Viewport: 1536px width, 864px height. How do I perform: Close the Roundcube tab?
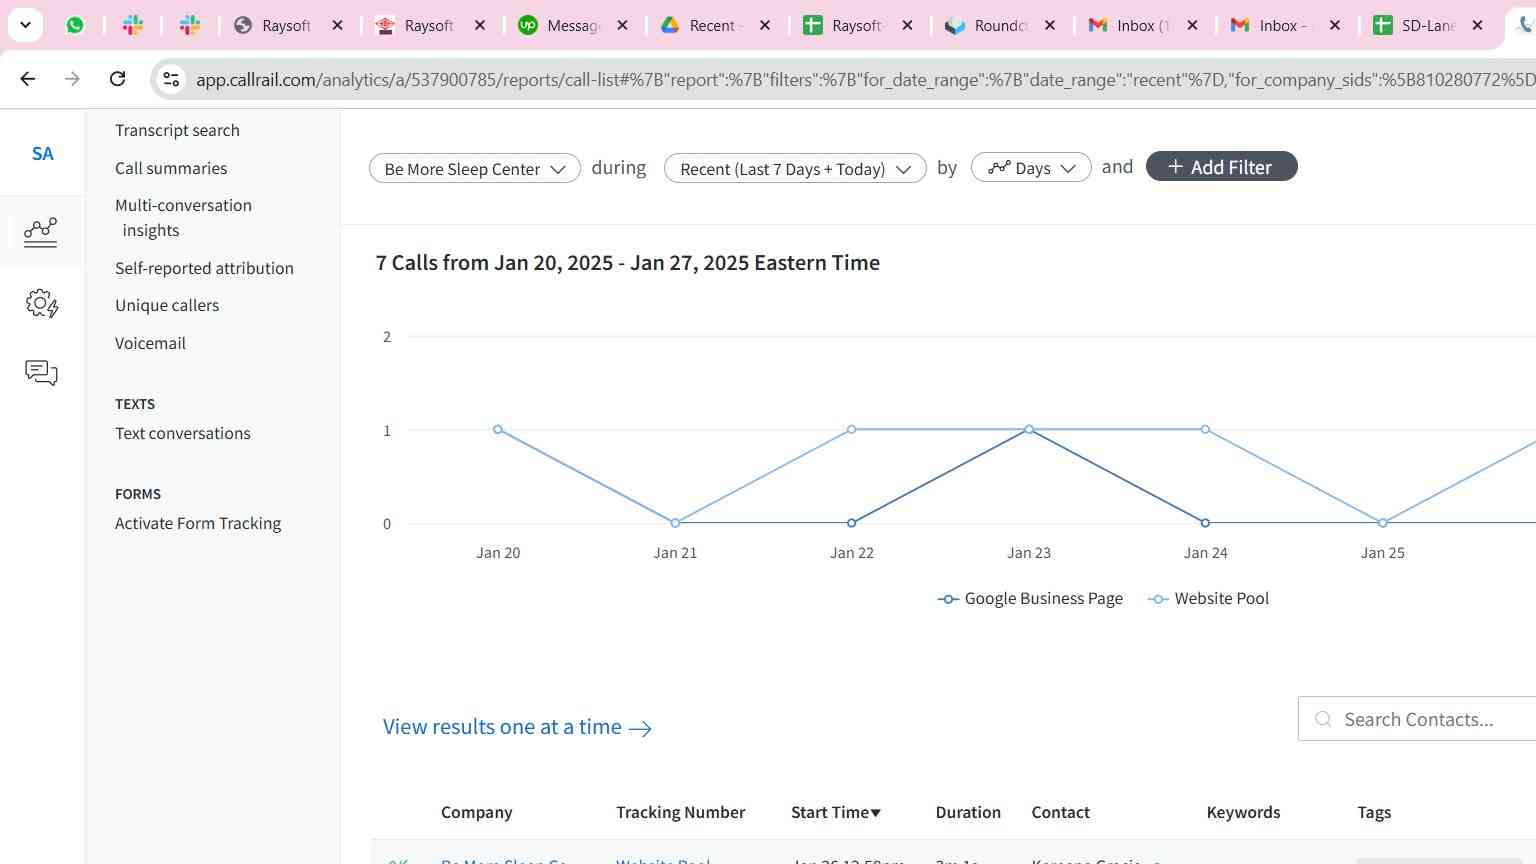[x=1050, y=25]
